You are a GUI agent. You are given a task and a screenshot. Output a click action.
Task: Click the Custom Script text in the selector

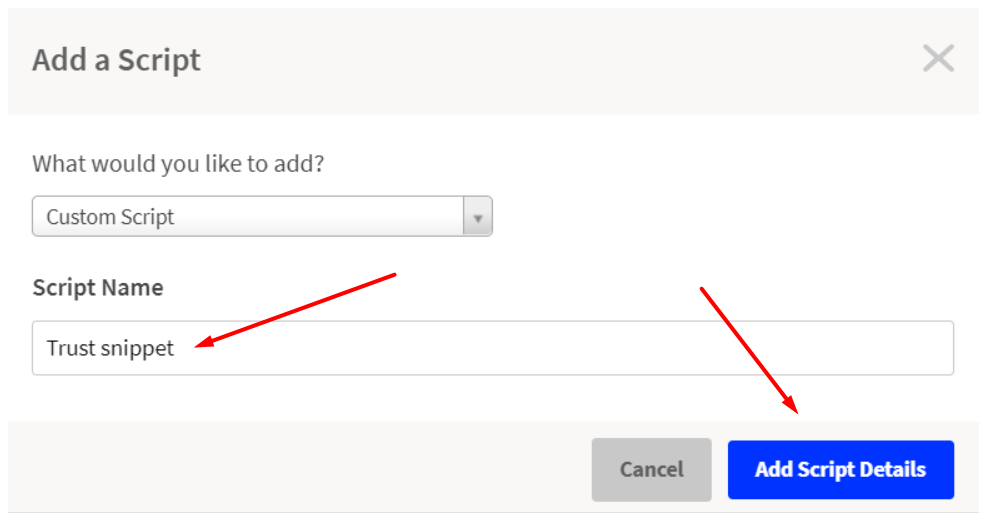tap(110, 217)
